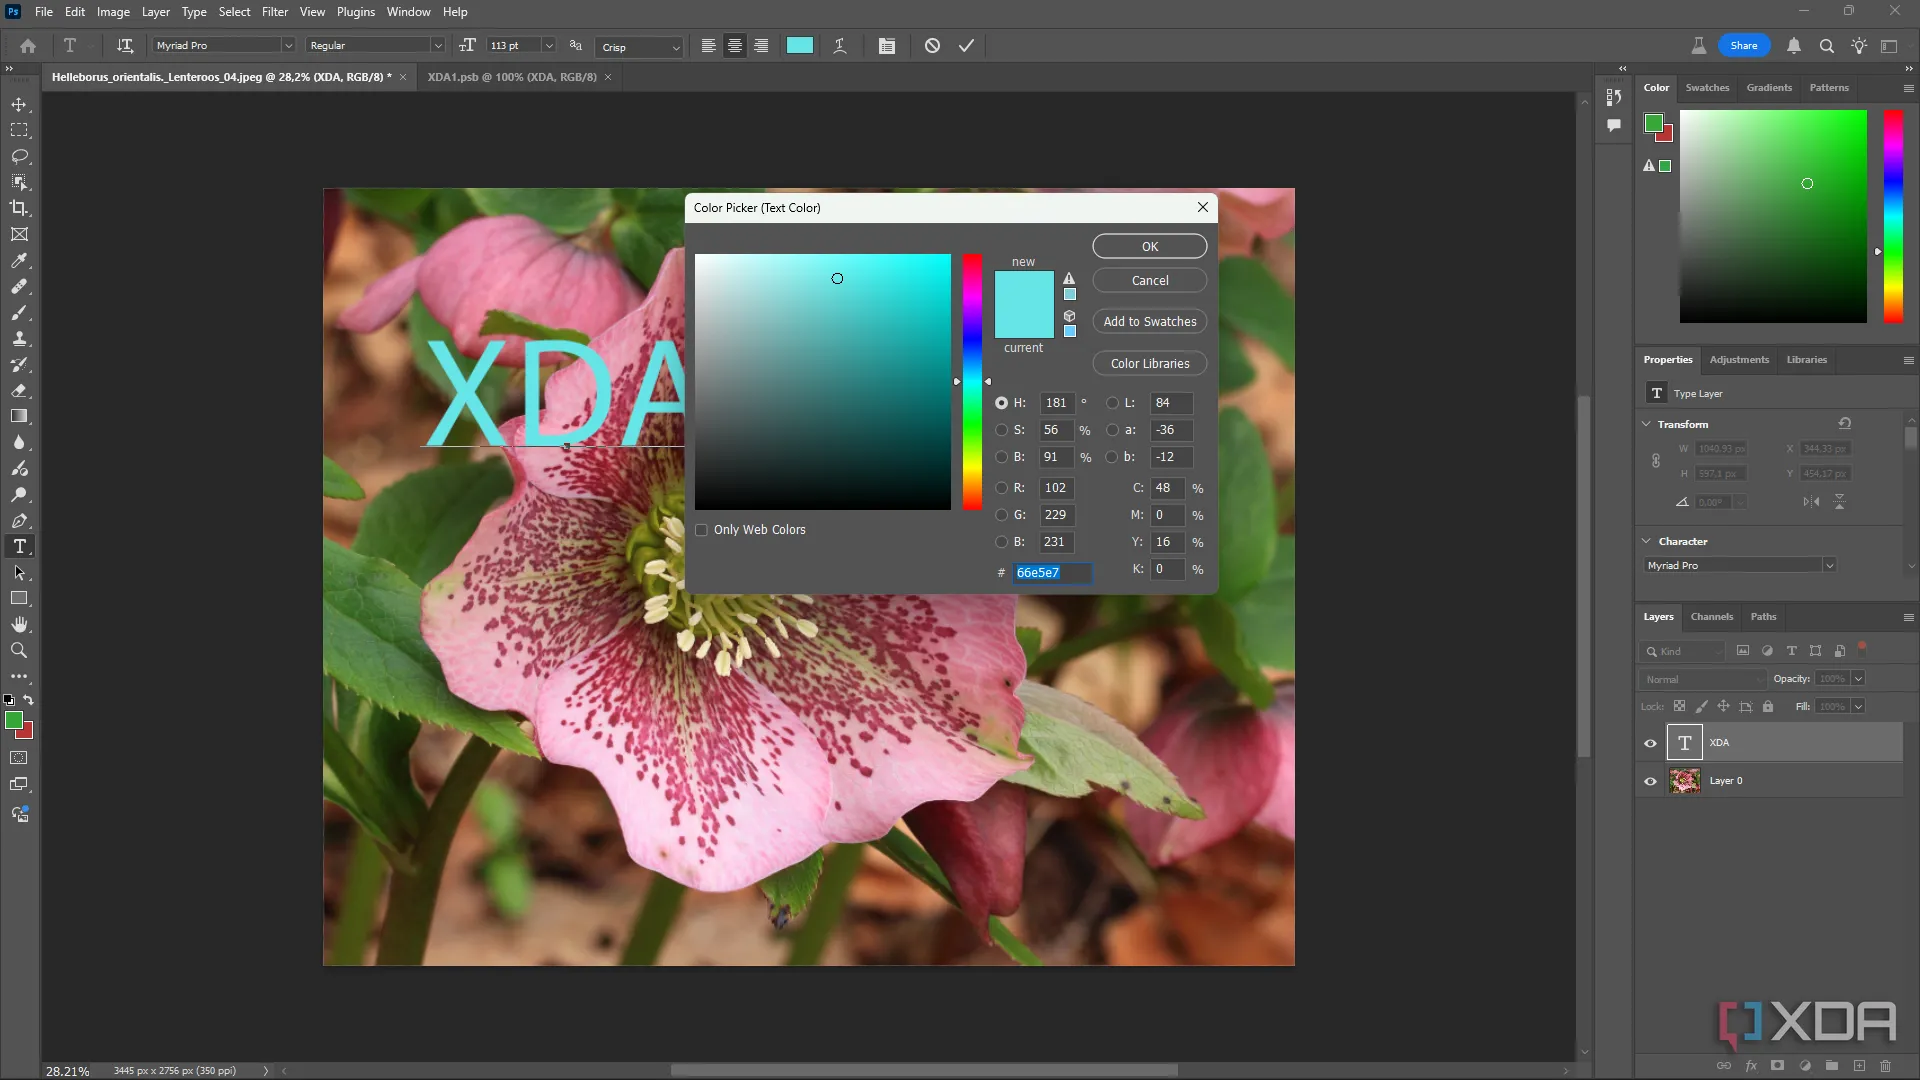Image resolution: width=1920 pixels, height=1080 pixels.
Task: Select the Zoom tool in toolbar
Action: (19, 650)
